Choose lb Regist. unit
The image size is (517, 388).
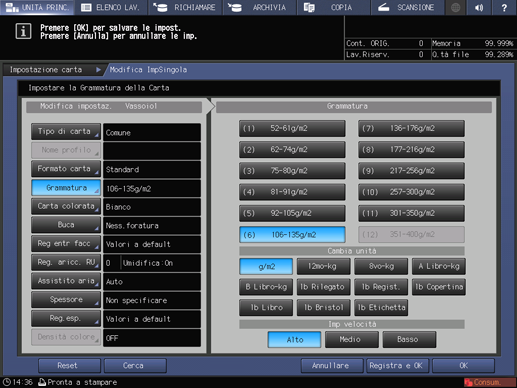(x=381, y=287)
